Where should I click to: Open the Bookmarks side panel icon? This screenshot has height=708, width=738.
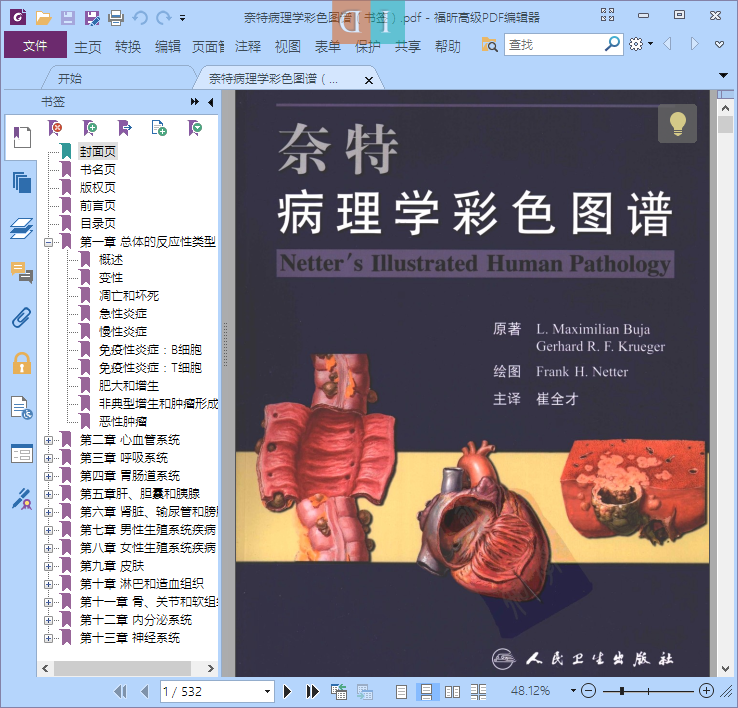tap(22, 137)
